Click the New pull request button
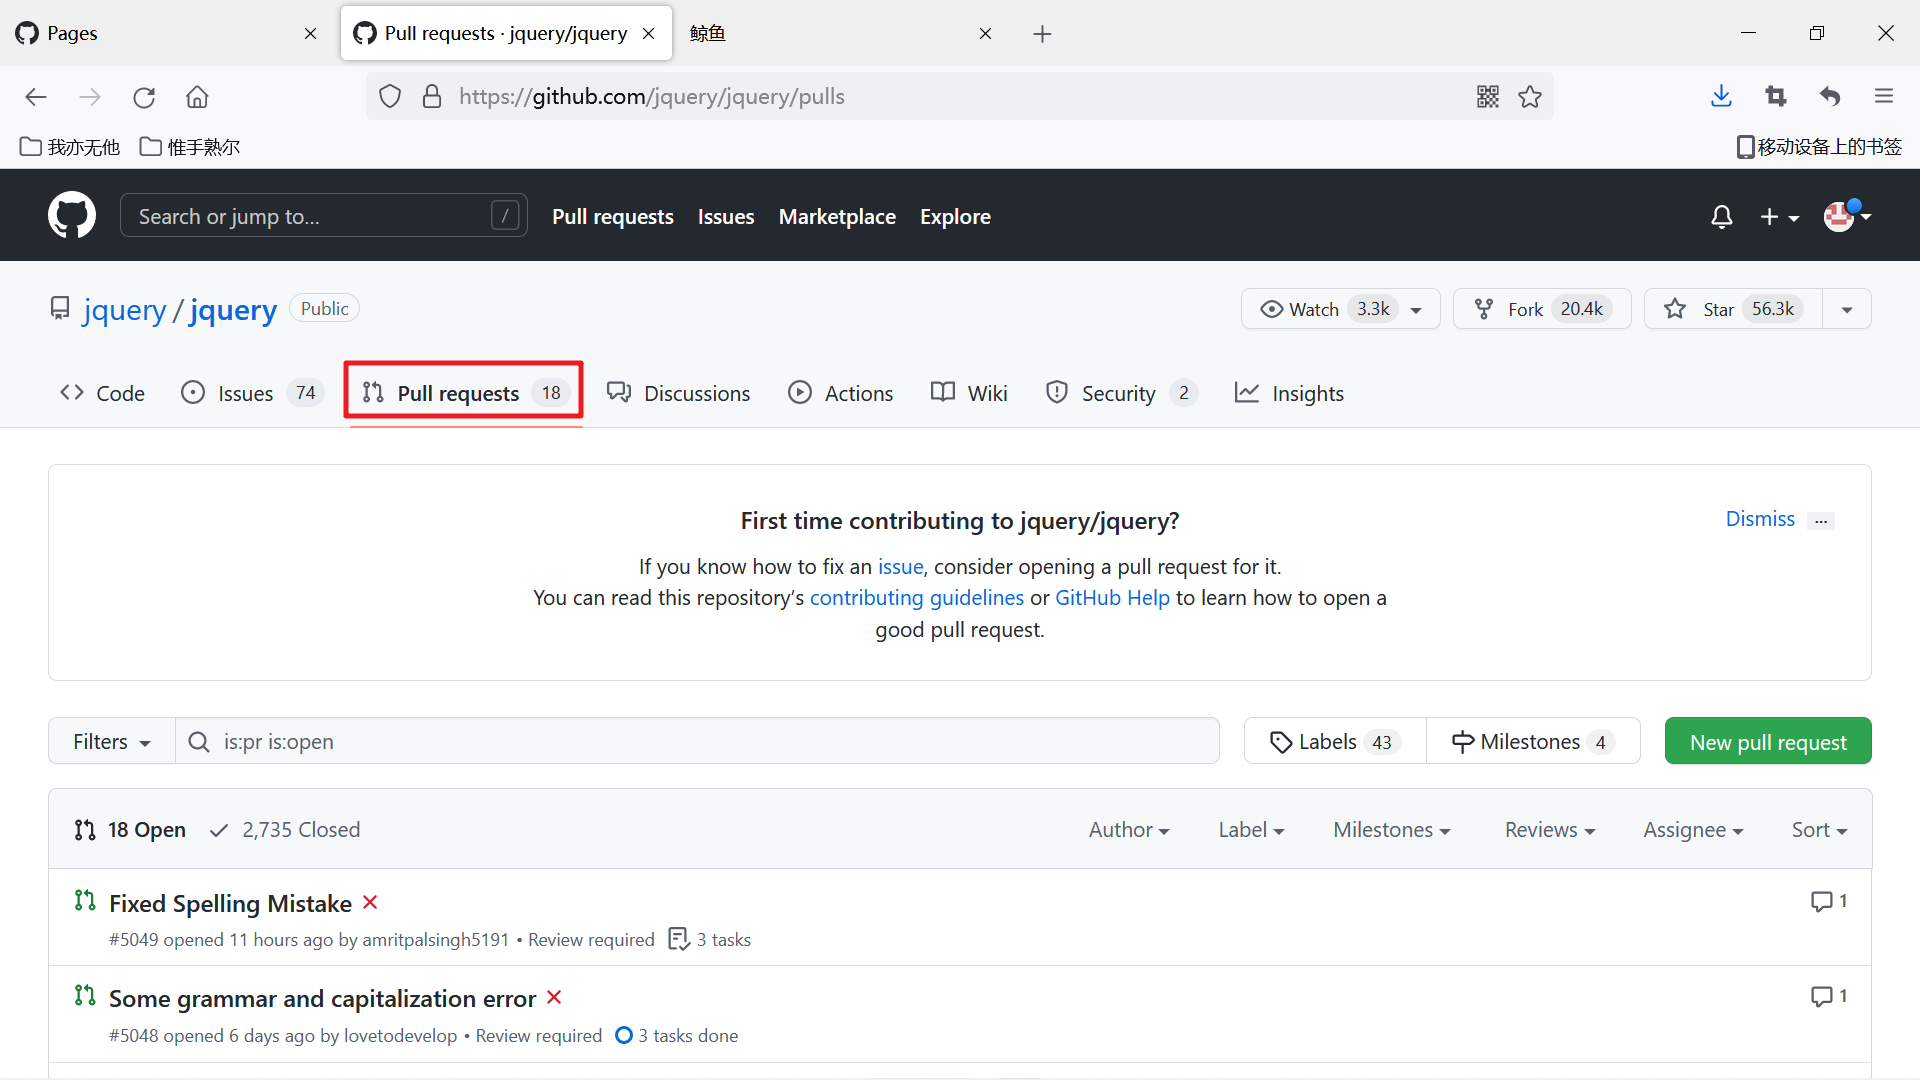Image resolution: width=1920 pixels, height=1080 pixels. pyautogui.click(x=1767, y=741)
